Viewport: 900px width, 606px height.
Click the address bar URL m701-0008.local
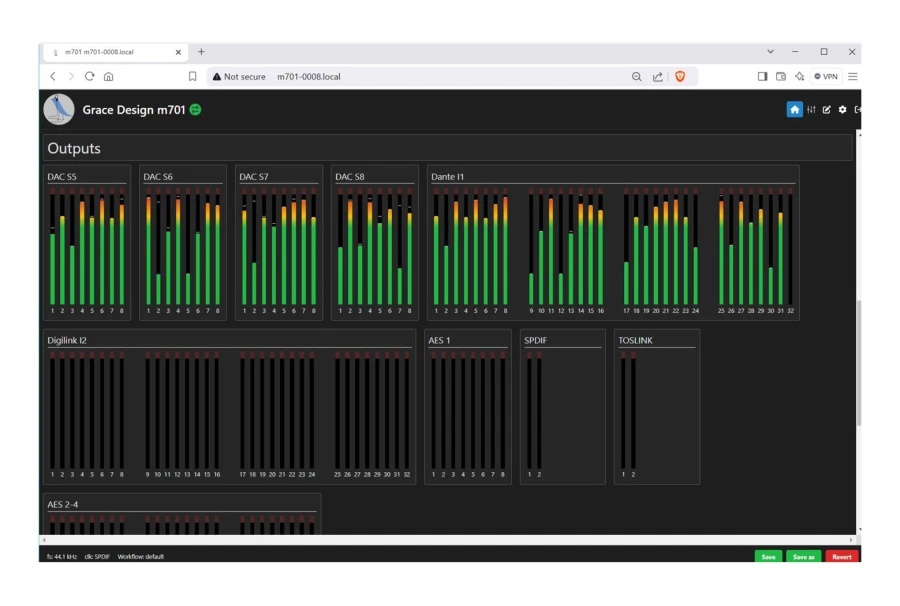coord(309,76)
